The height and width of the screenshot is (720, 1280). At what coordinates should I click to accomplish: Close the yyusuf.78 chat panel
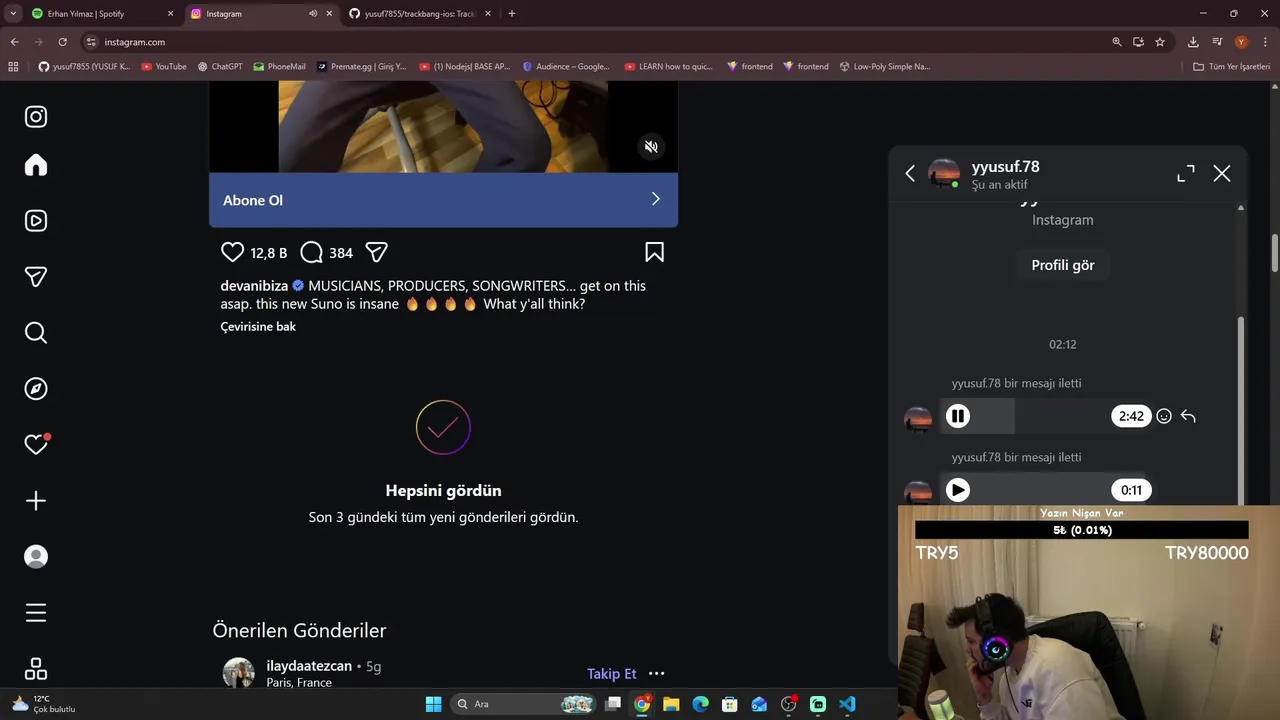[1222, 173]
